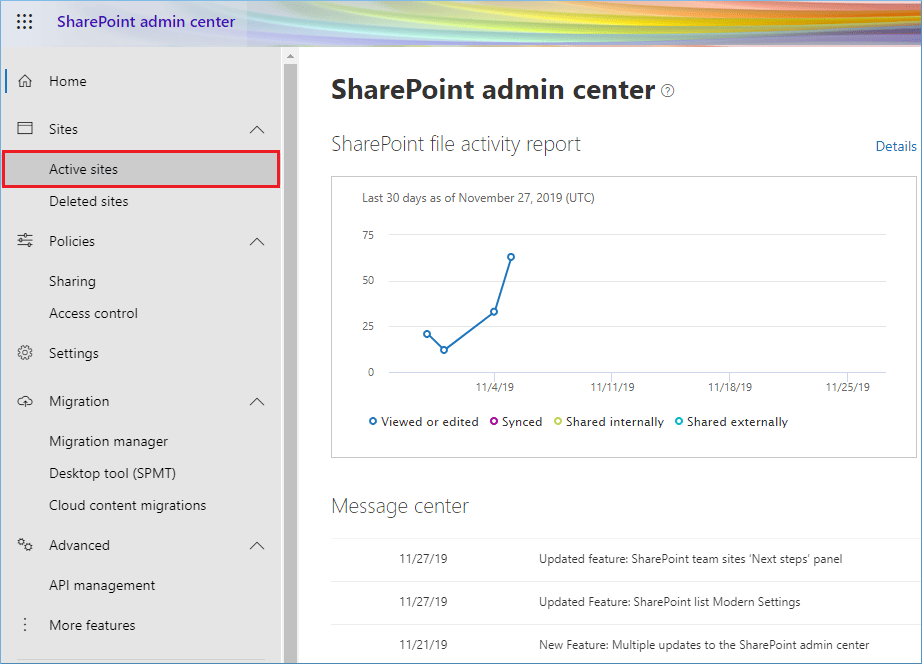The height and width of the screenshot is (664, 922).
Task: Open SharePoint list Modern Settings message
Action: pyautogui.click(x=670, y=602)
